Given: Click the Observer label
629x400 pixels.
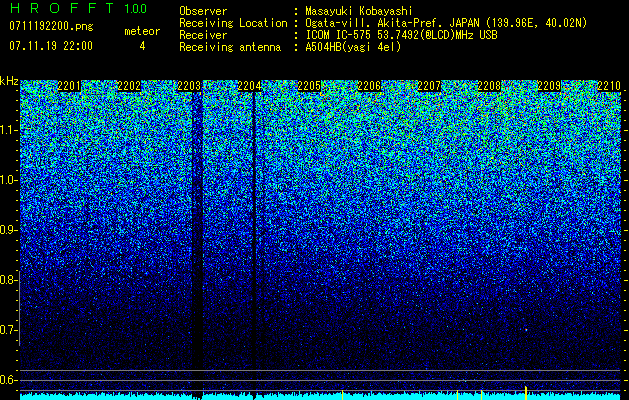Looking at the screenshot, I should pyautogui.click(x=203, y=11).
